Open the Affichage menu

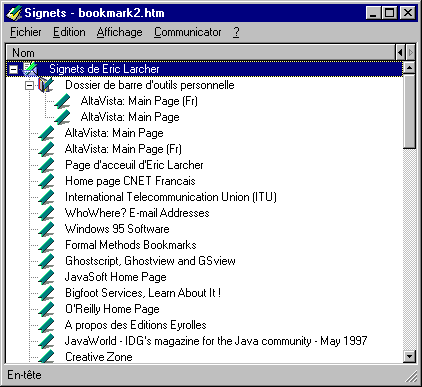pos(120,32)
